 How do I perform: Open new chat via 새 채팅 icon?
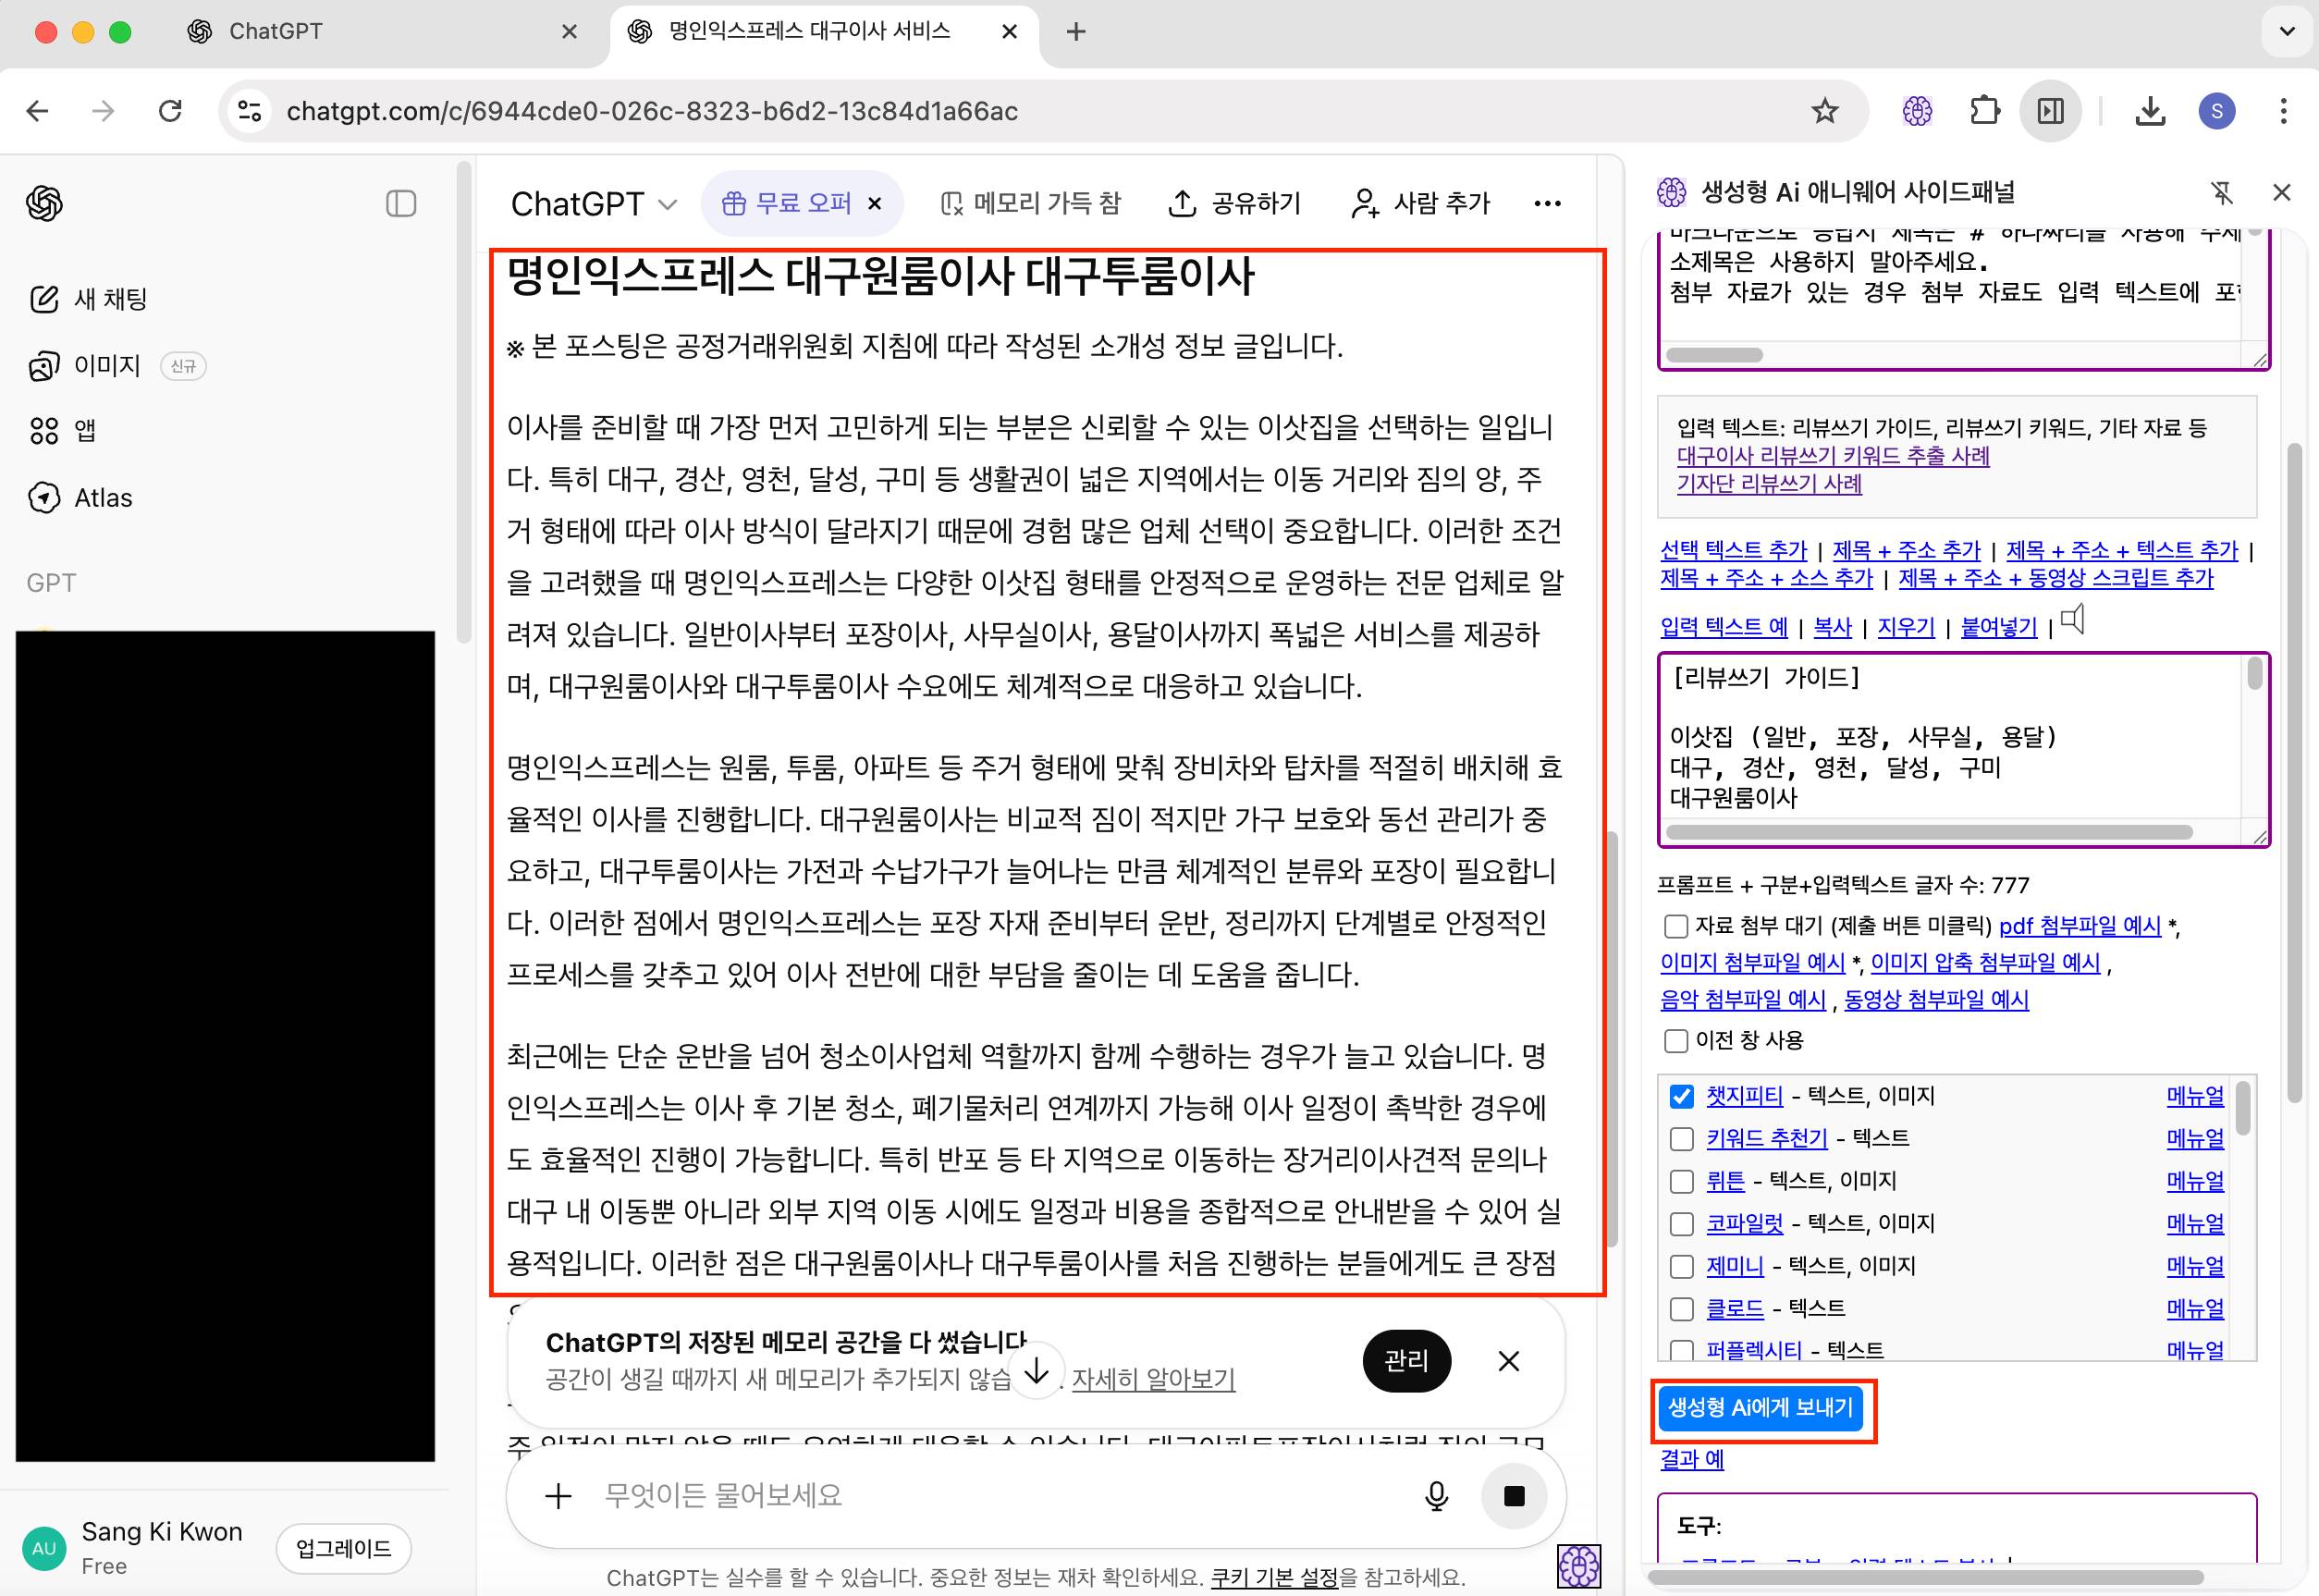(44, 299)
